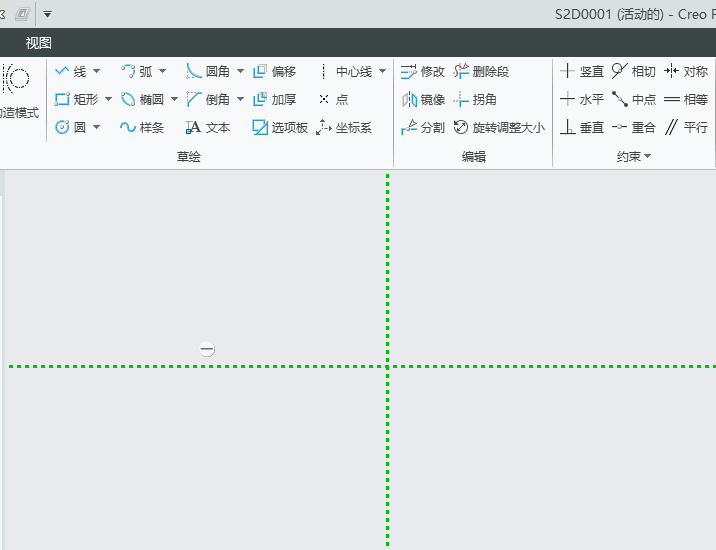Open the 选项板 (Palette) tool

click(x=280, y=127)
